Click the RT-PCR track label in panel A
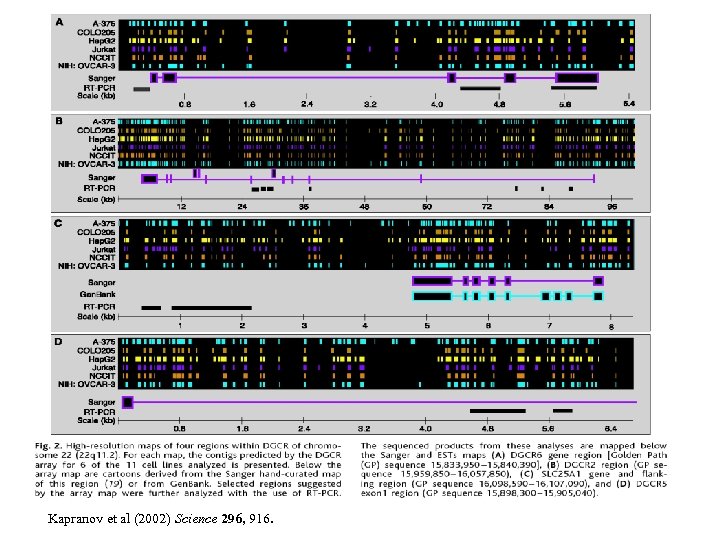The image size is (720, 540). [100, 88]
